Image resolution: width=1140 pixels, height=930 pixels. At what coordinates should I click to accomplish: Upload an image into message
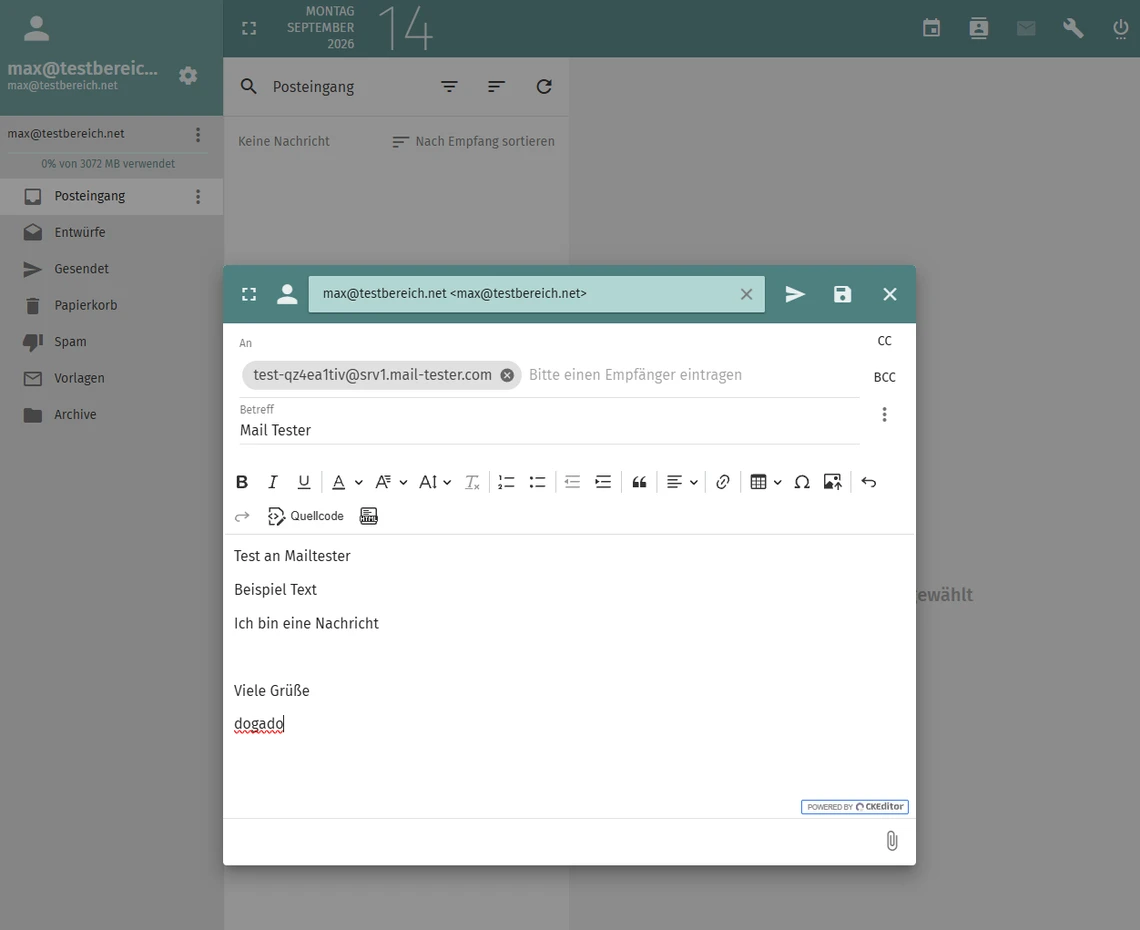click(x=832, y=482)
